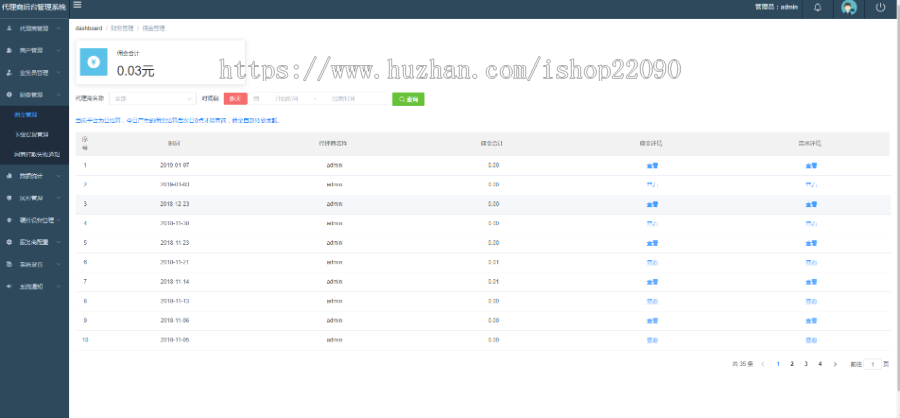Screen dimensions: 900x418
Task: Click the chart icon in sidebar statistics menu
Action: [x=9, y=176]
